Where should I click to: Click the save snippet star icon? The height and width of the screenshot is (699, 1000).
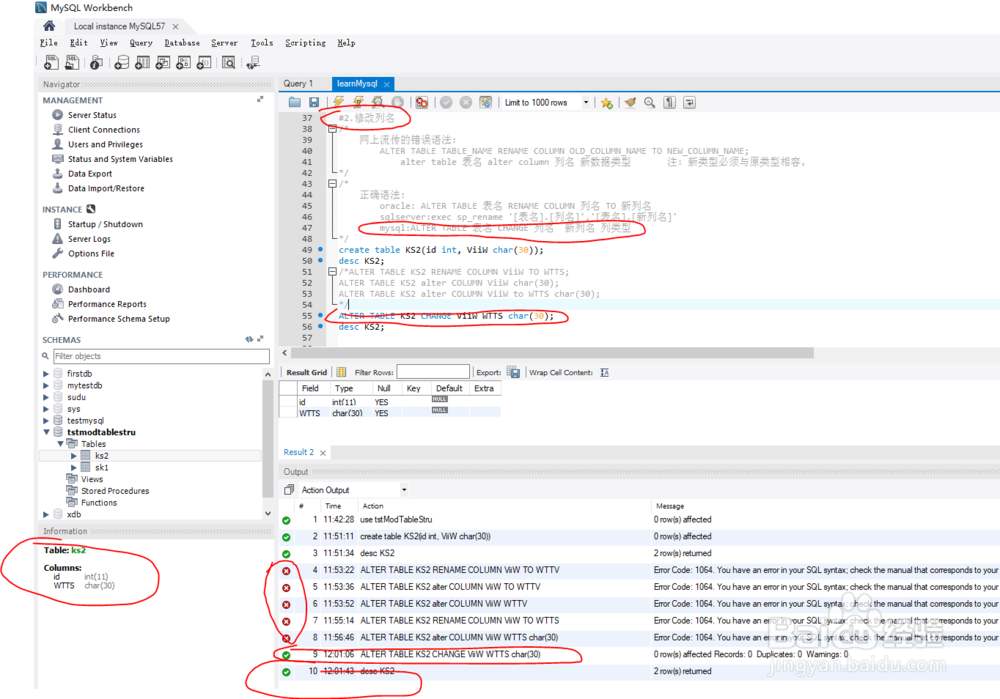point(607,103)
